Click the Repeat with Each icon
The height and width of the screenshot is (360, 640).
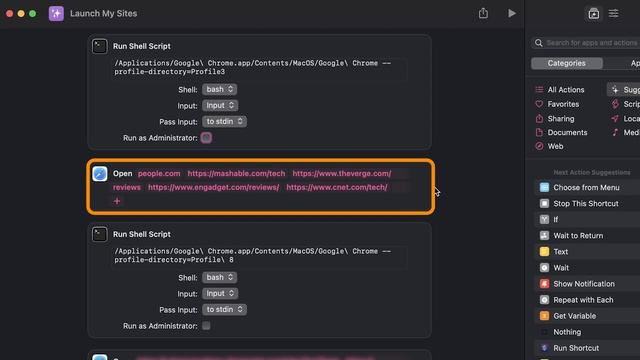pyautogui.click(x=544, y=300)
